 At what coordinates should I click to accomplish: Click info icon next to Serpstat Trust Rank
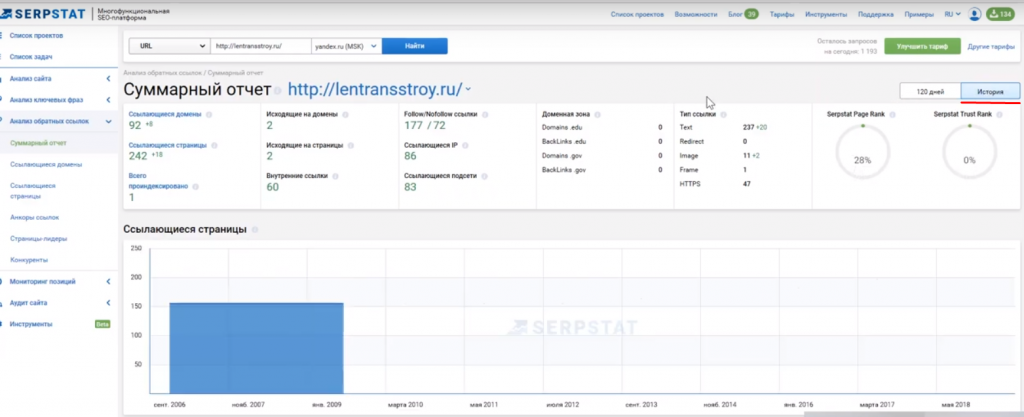pos(999,115)
